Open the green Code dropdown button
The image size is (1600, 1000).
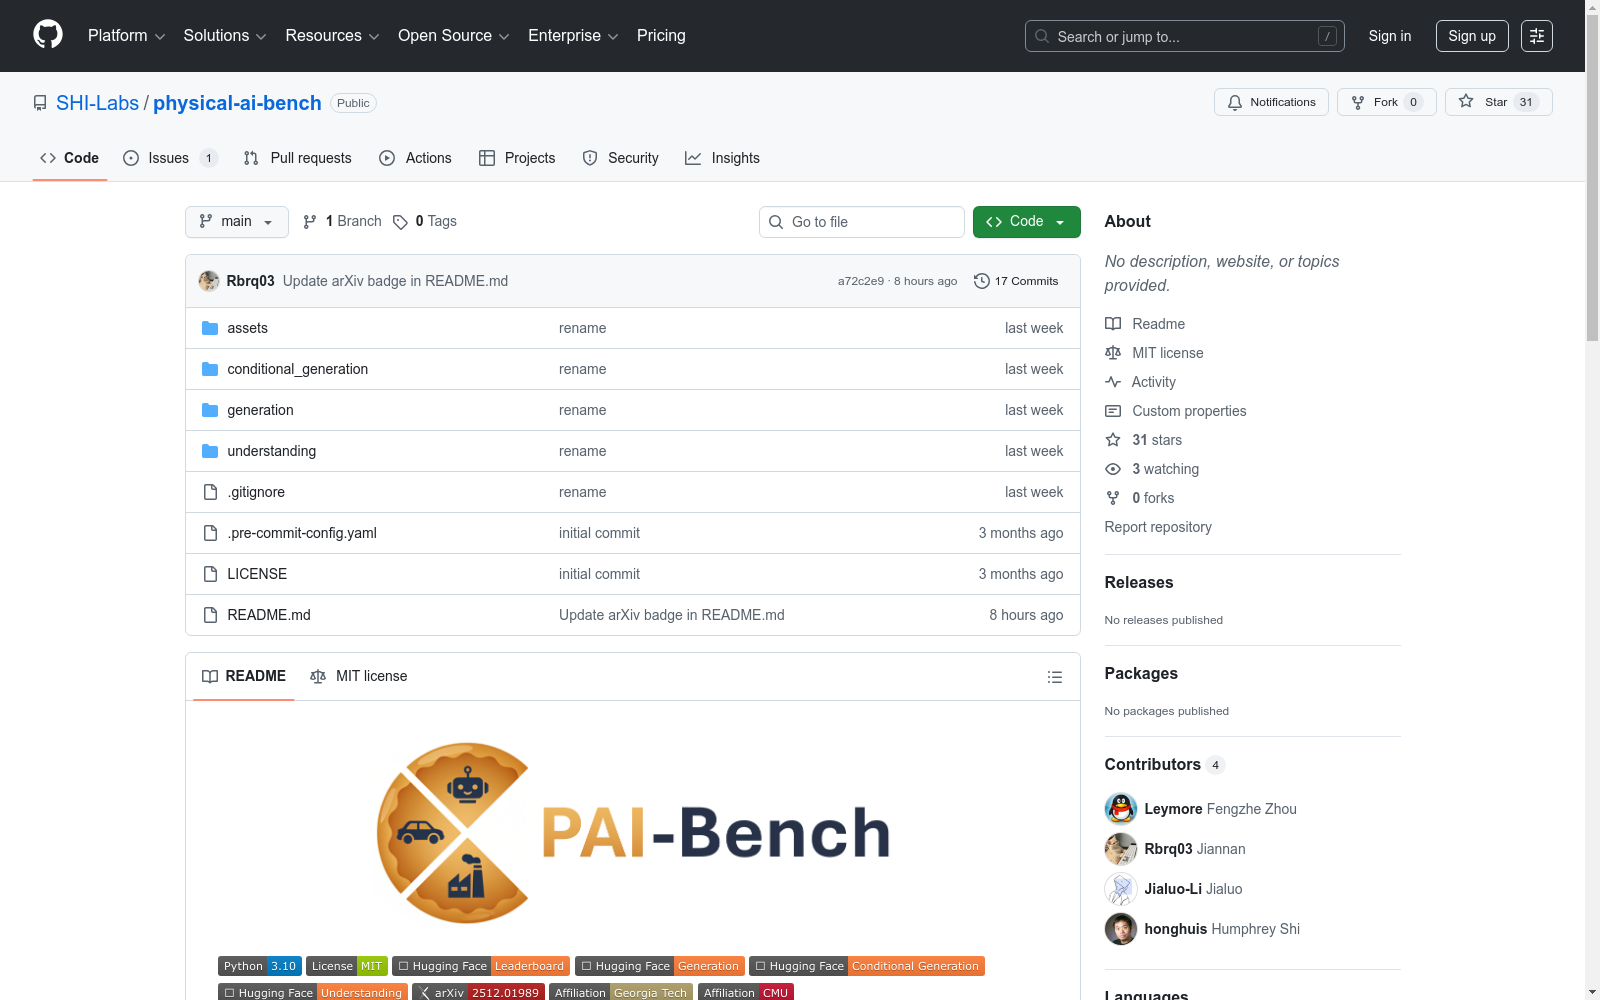1026,222
